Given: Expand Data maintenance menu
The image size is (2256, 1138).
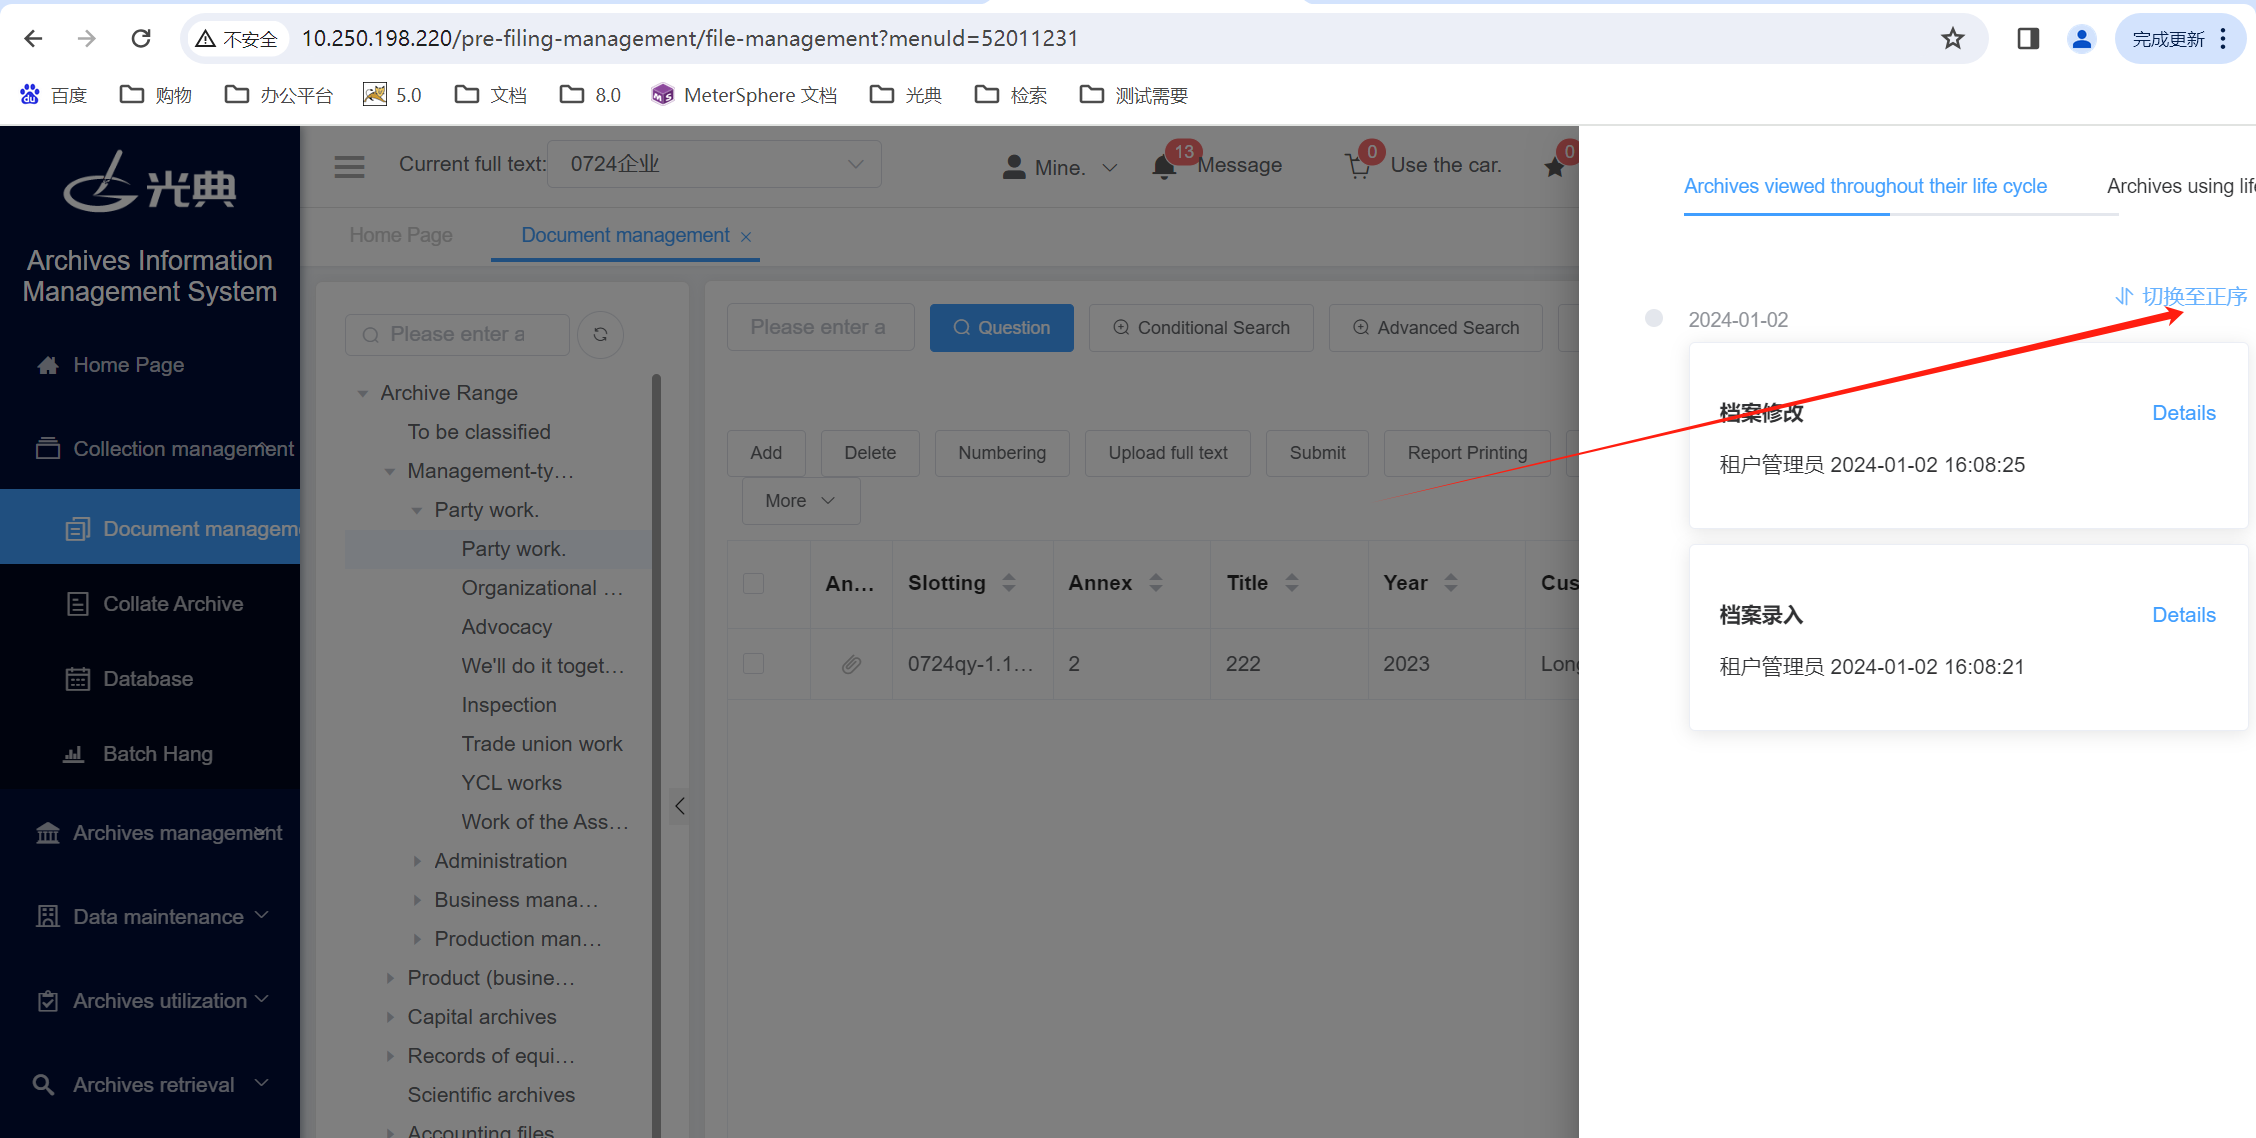Looking at the screenshot, I should pos(150,916).
